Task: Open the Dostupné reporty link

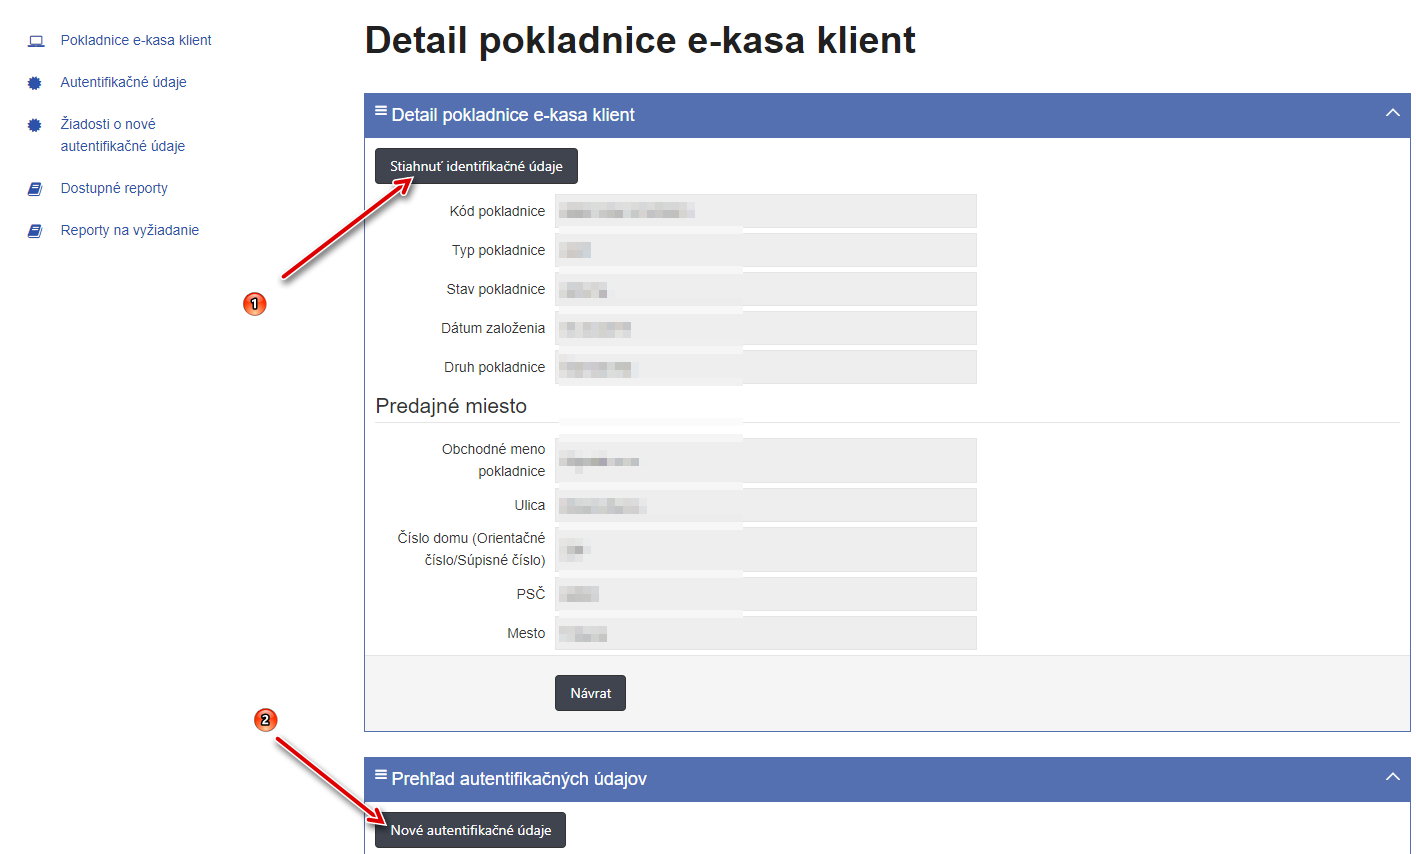Action: coord(114,189)
